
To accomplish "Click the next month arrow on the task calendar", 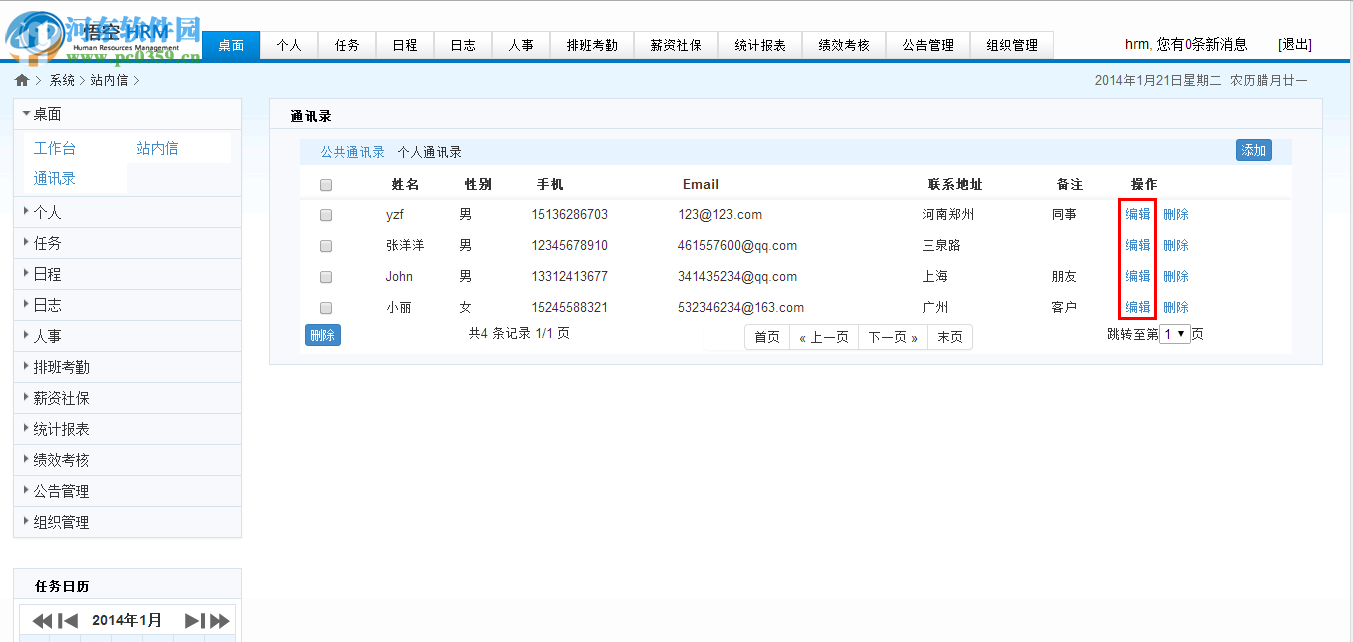I will (x=193, y=619).
